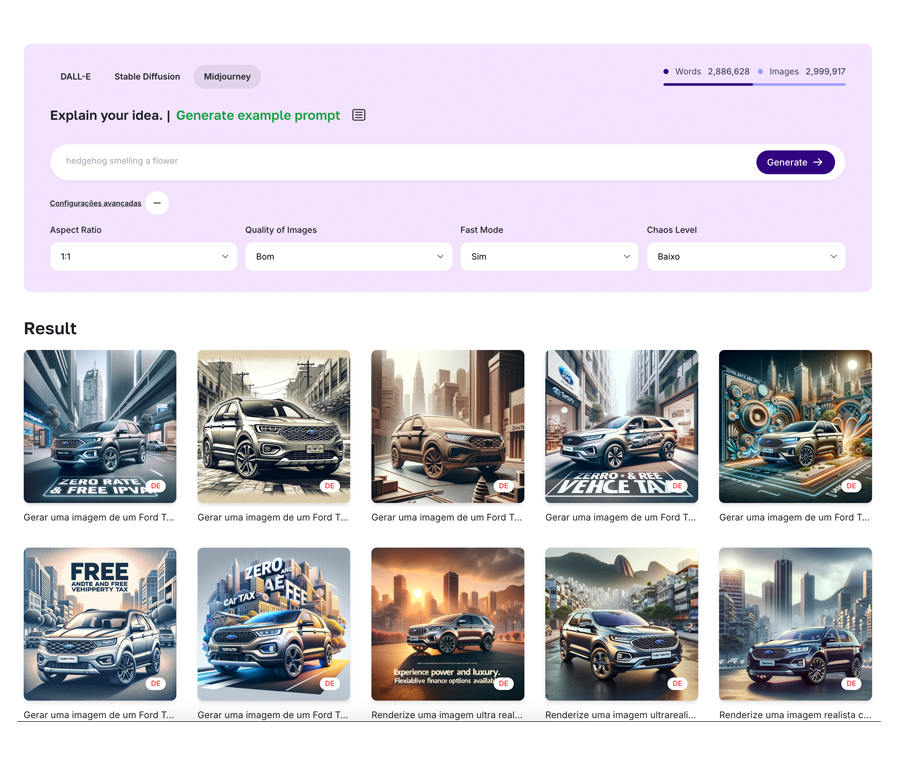
Task: Switch to the Stable Diffusion tab
Action: pyautogui.click(x=147, y=77)
